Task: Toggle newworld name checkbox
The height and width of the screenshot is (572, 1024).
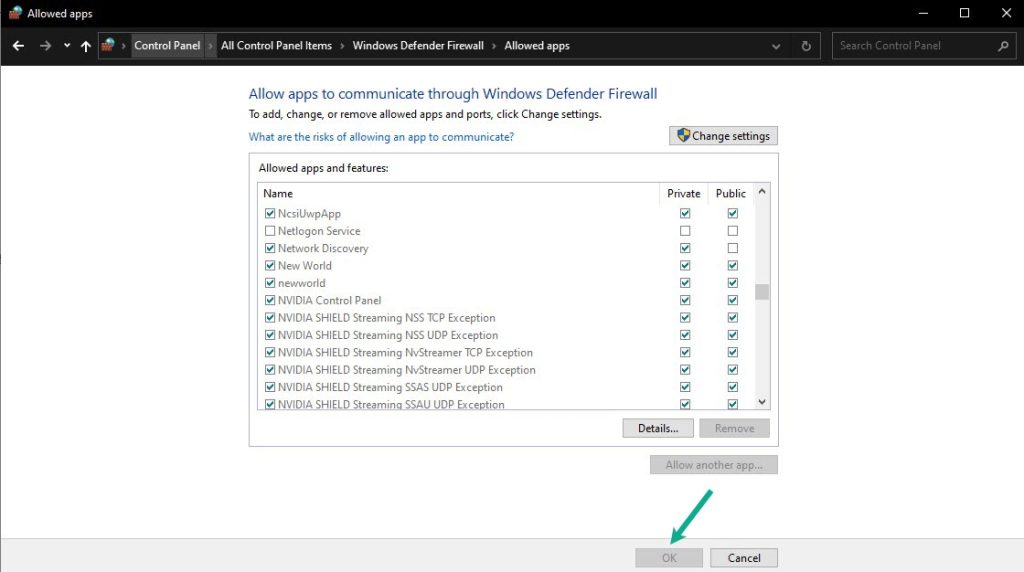Action: [x=270, y=283]
